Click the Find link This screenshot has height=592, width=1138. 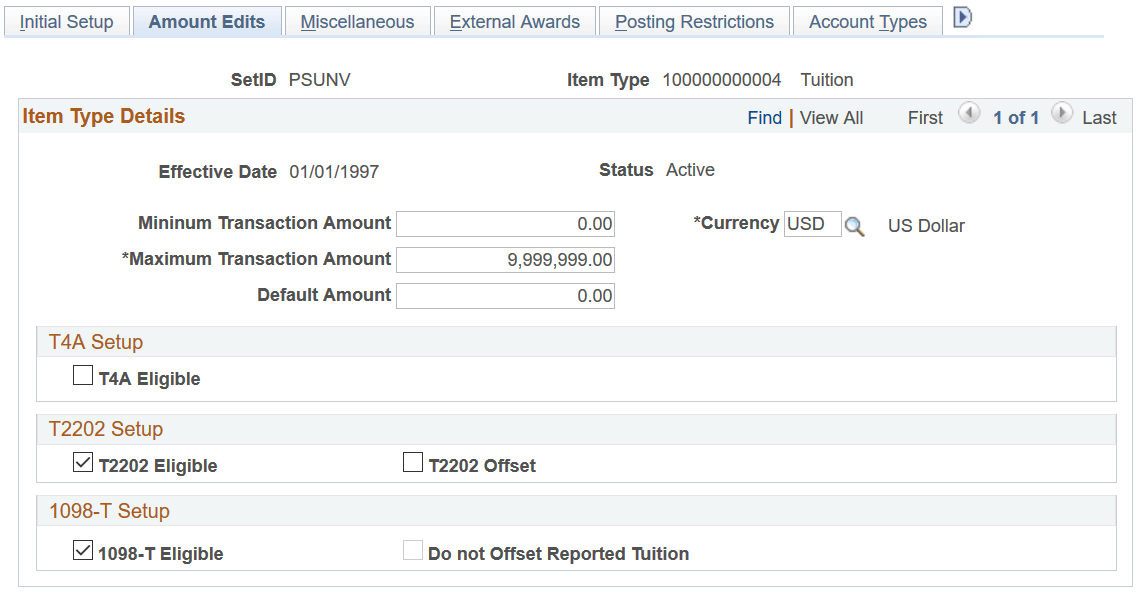764,118
